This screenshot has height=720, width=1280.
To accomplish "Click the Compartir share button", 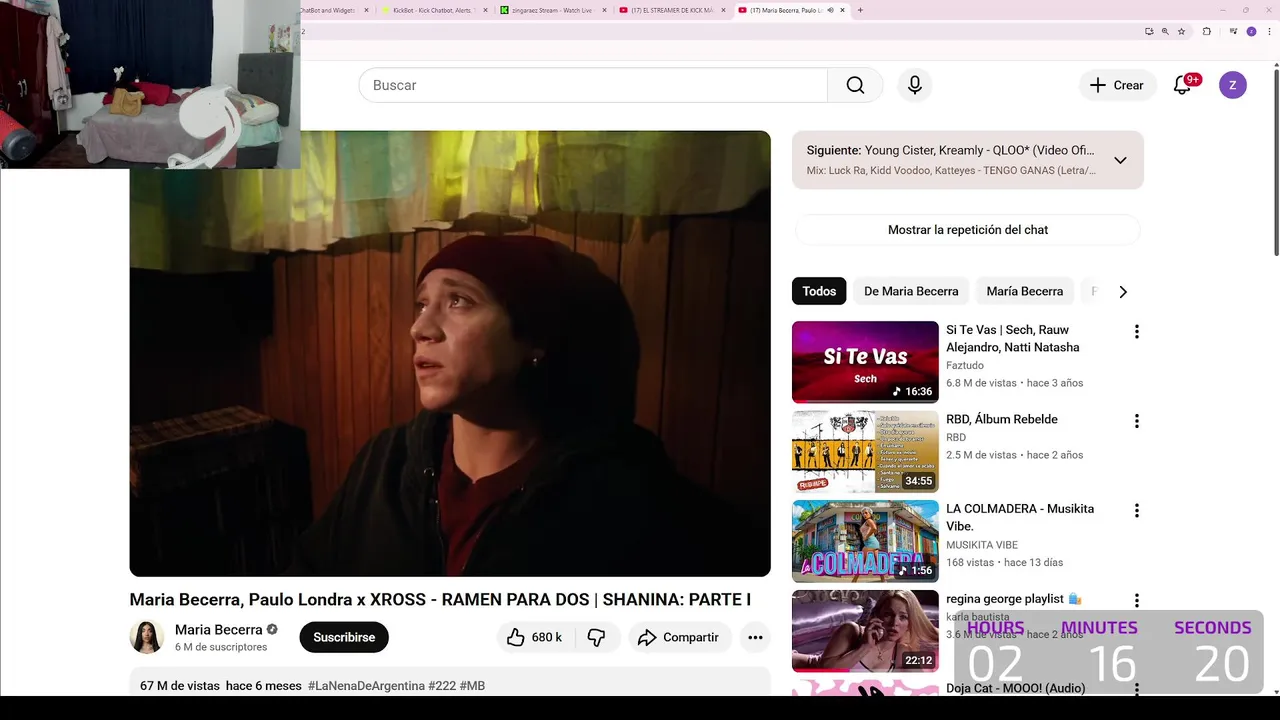I will [x=679, y=637].
